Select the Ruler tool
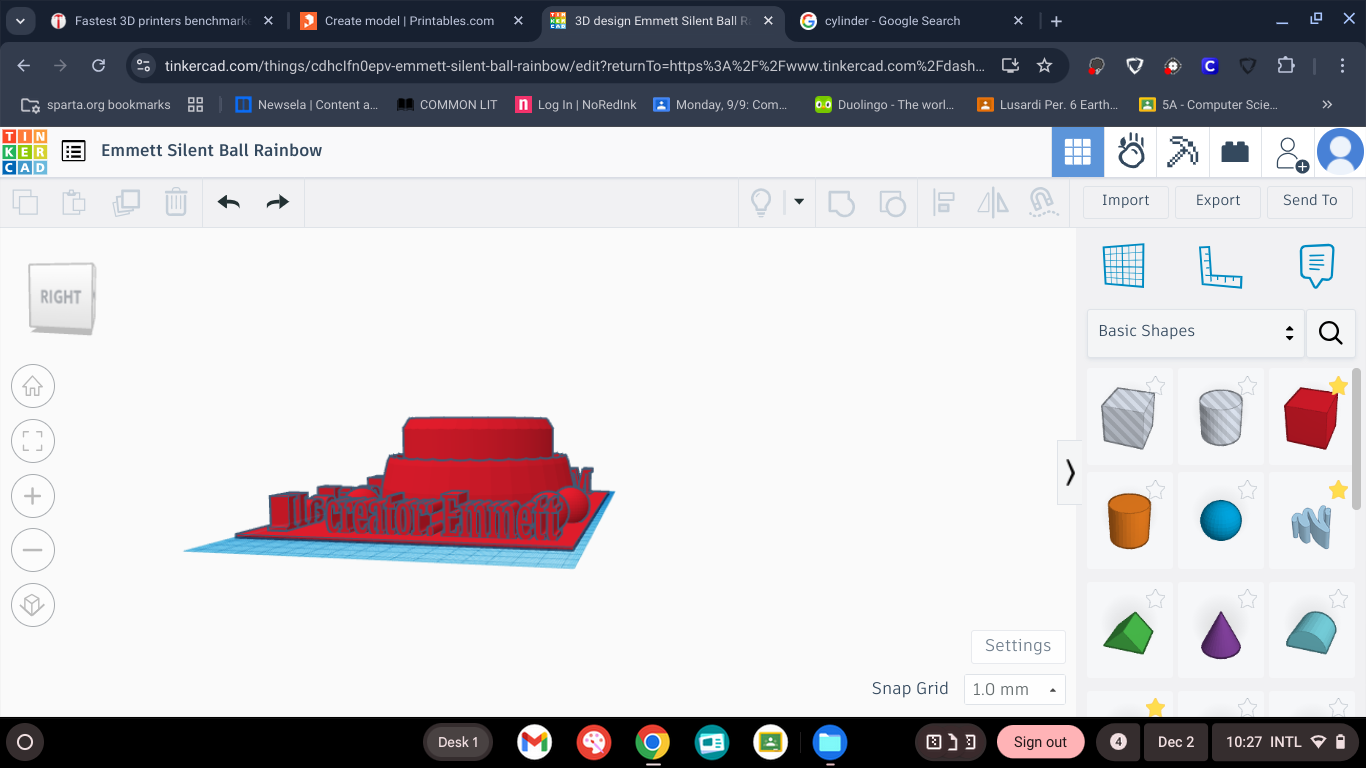 pyautogui.click(x=1220, y=266)
